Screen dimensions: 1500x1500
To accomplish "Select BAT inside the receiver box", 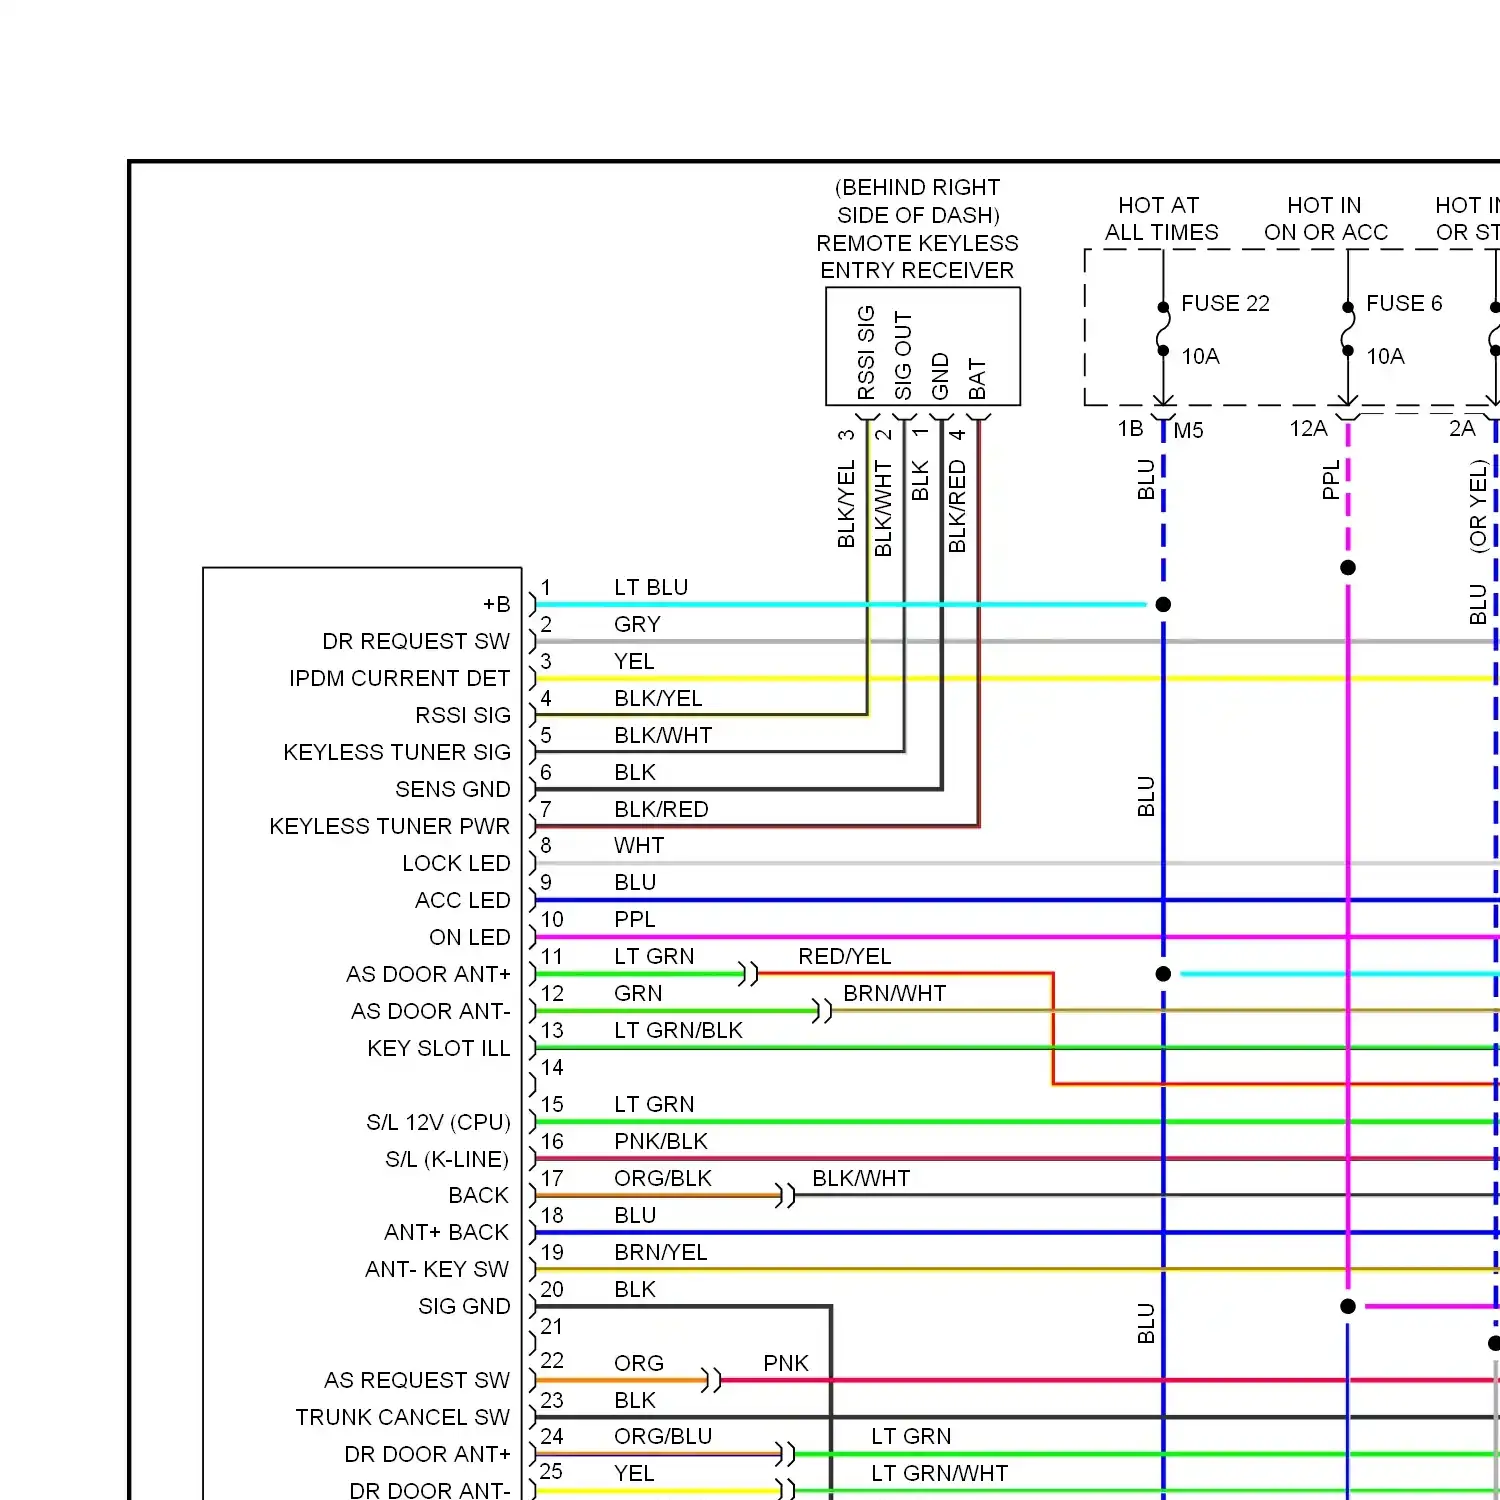I will click(977, 380).
